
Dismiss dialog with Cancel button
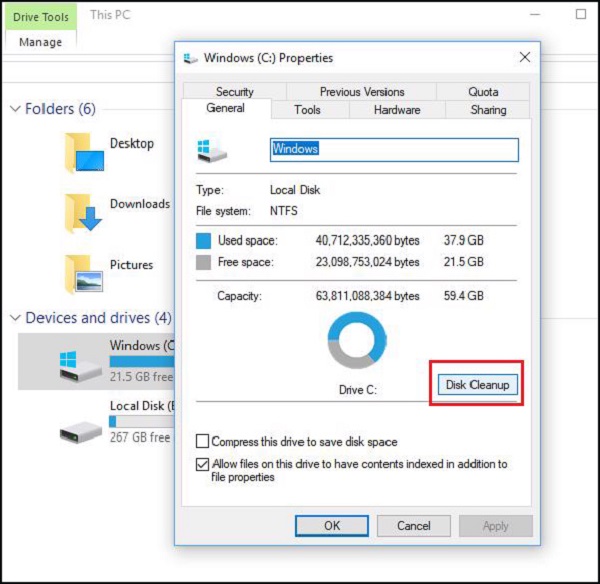click(x=414, y=525)
